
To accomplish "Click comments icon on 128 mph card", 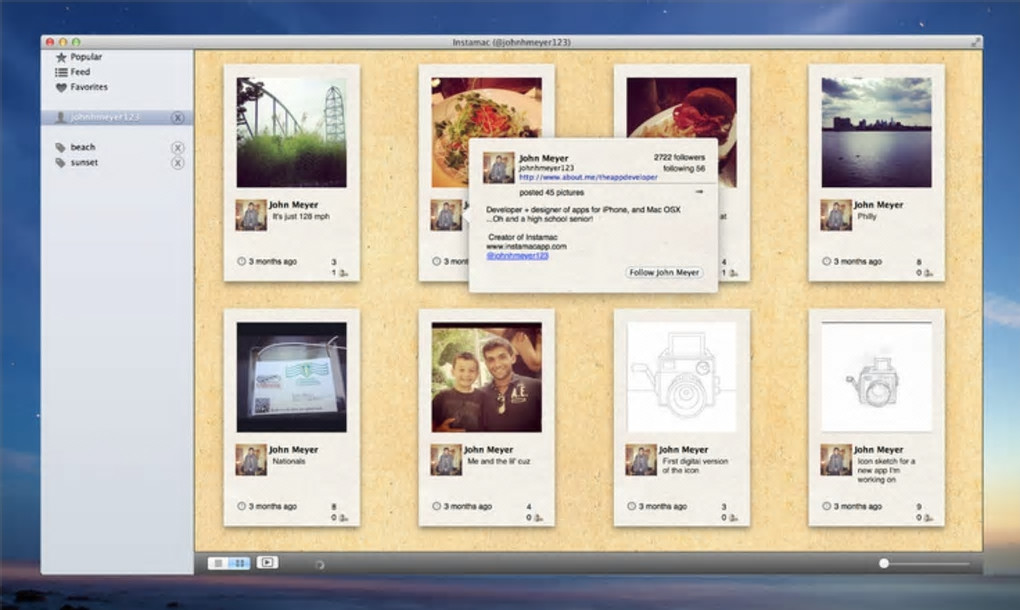I will point(343,273).
